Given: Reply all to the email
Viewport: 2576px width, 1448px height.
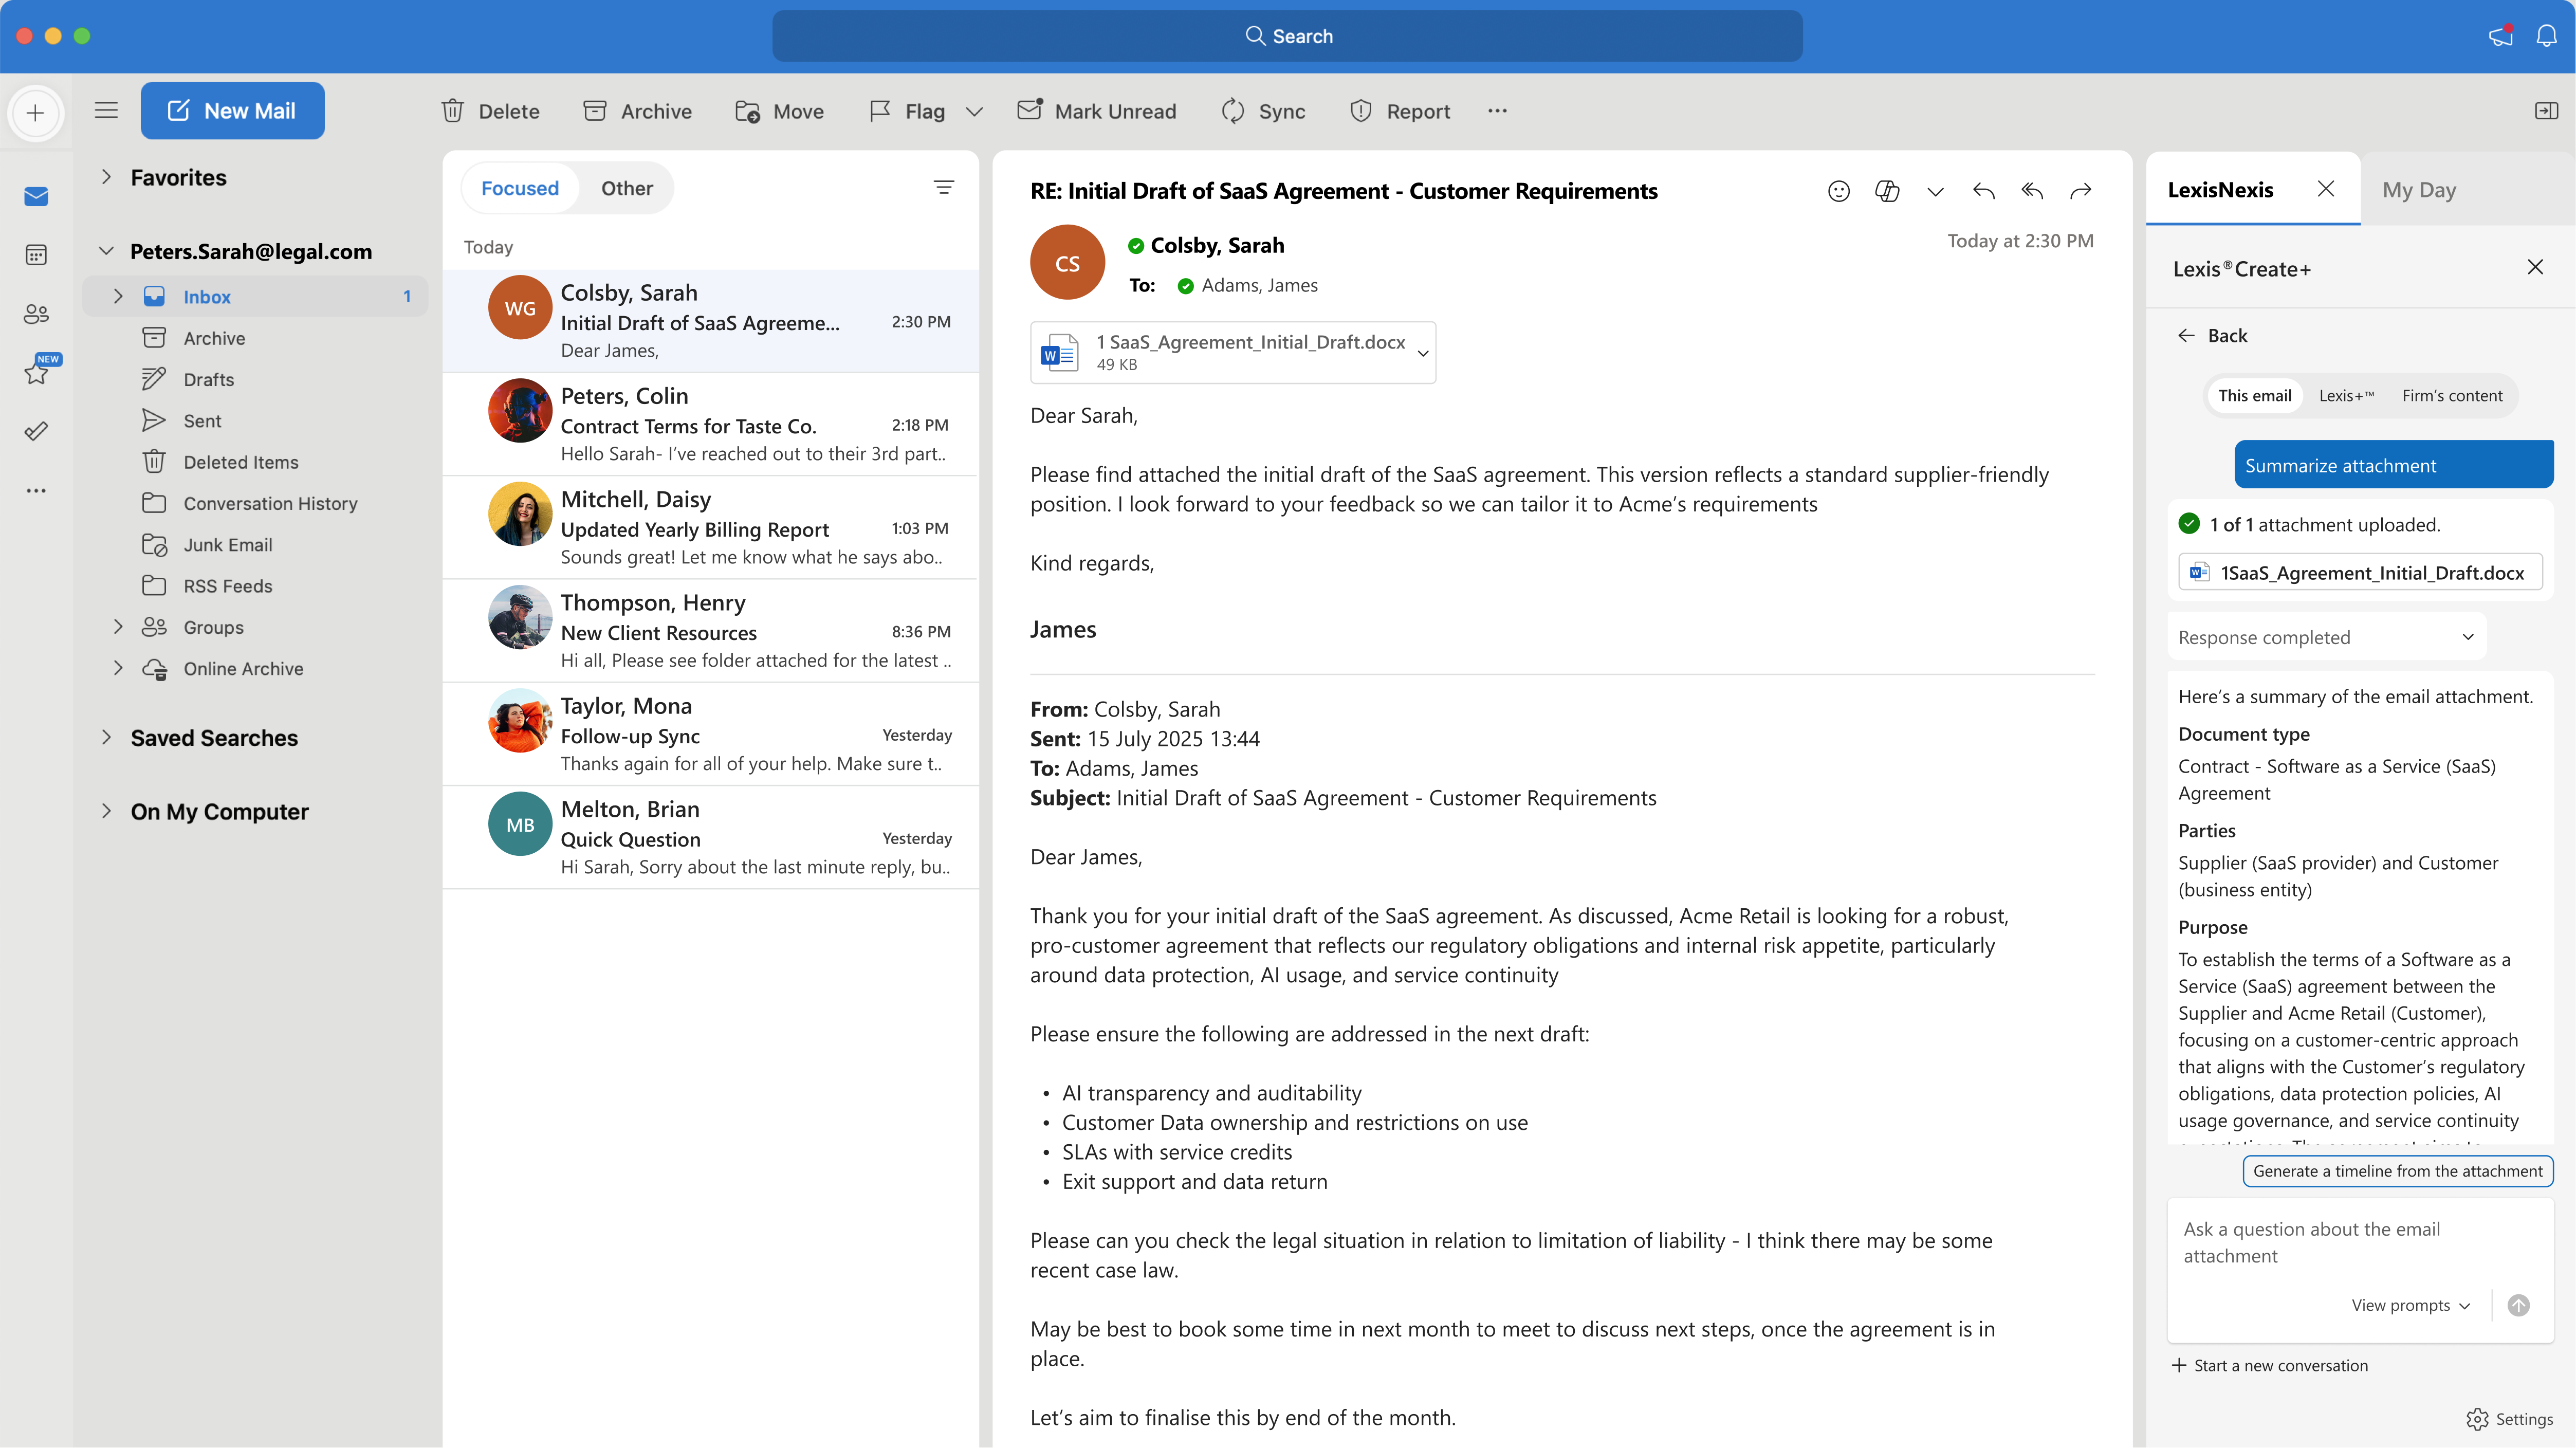Looking at the screenshot, I should (x=2031, y=190).
